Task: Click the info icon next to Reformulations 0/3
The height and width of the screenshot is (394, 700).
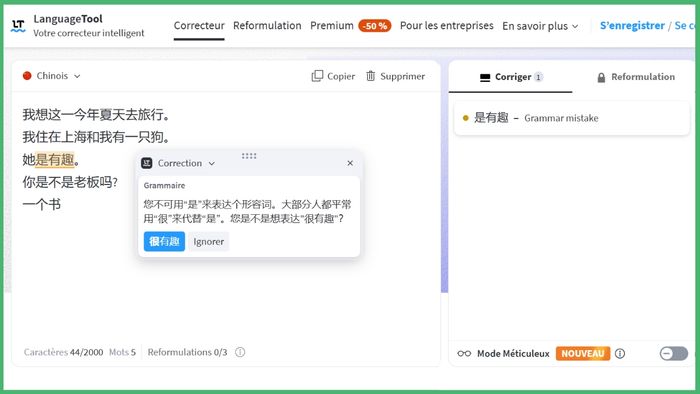Action: pyautogui.click(x=240, y=352)
